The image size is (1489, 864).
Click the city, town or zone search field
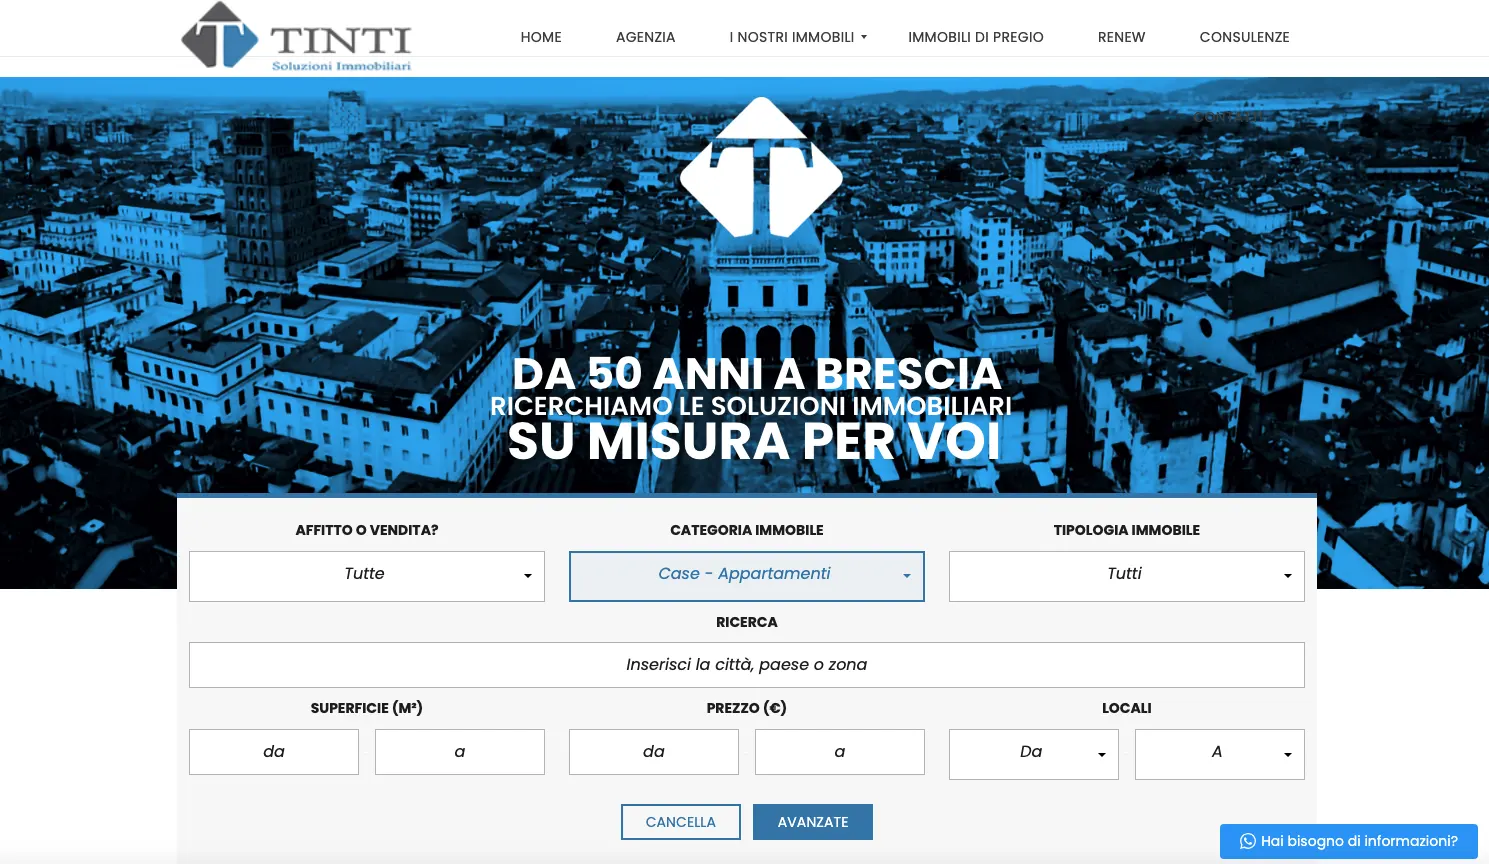pos(746,665)
